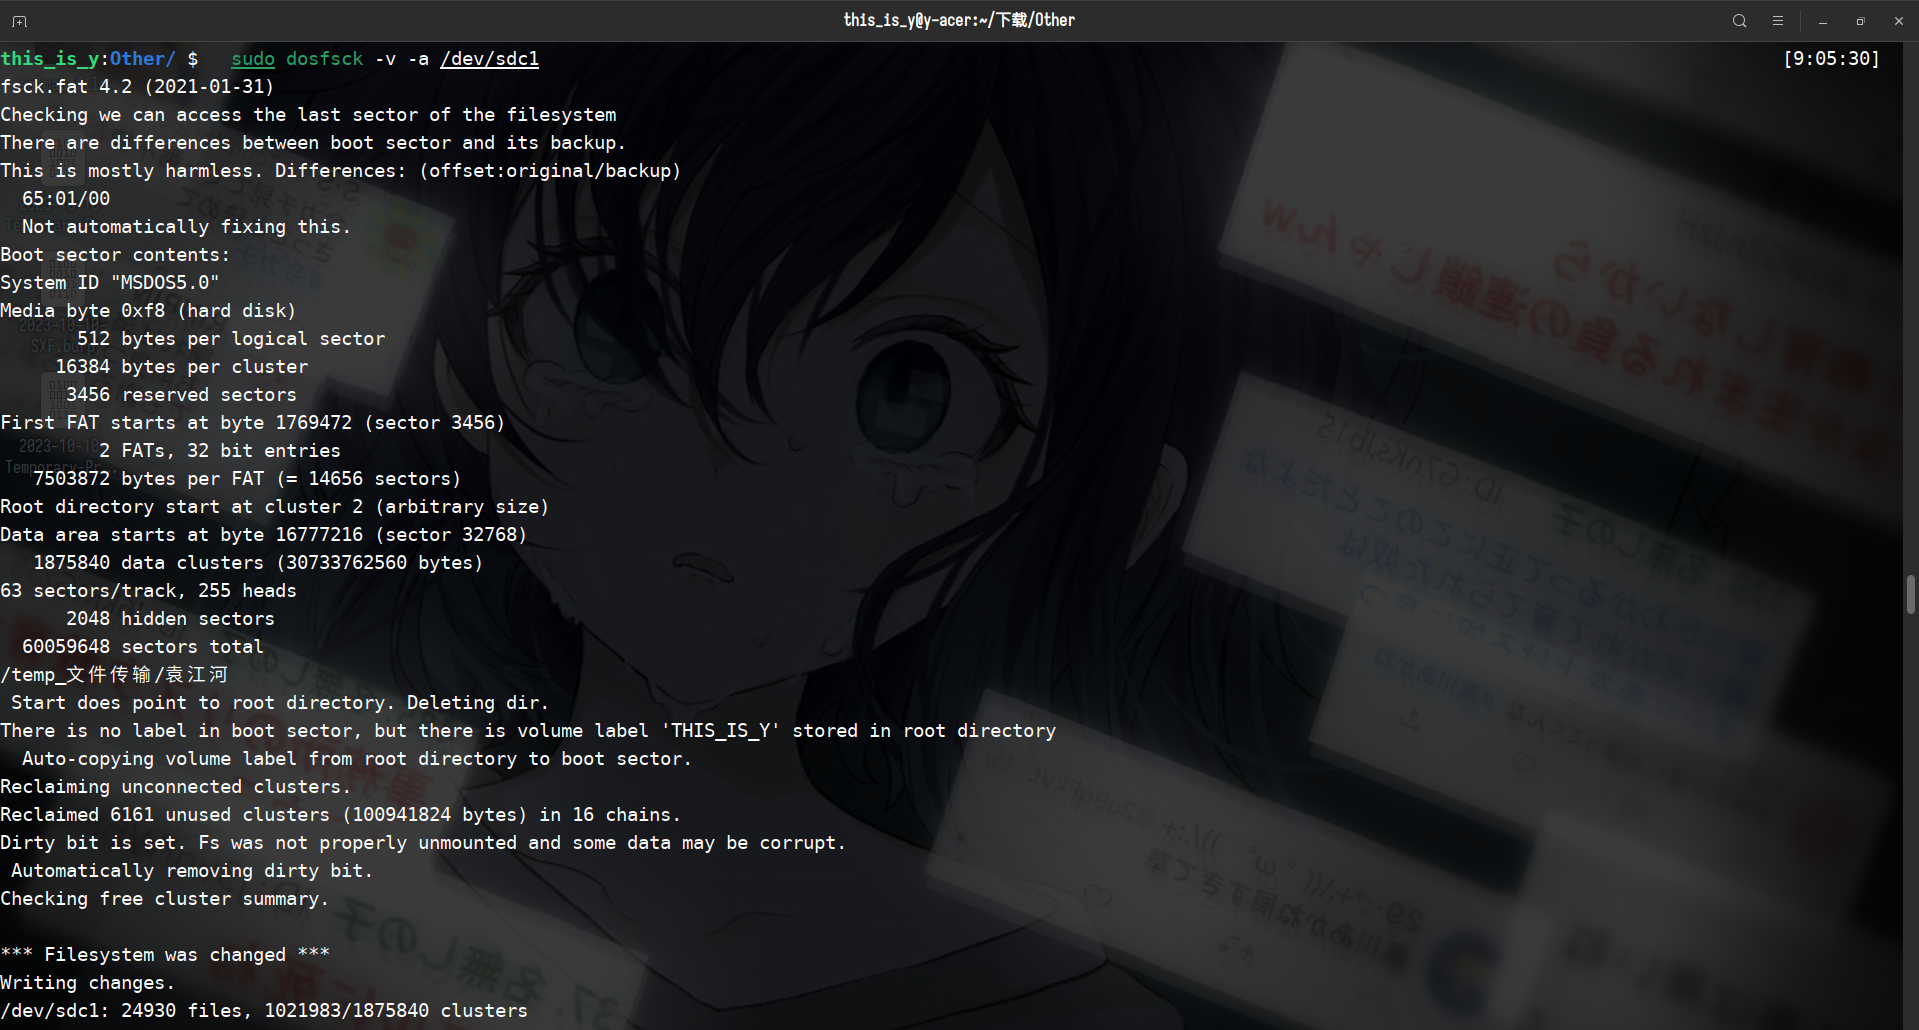1919x1030 pixels.
Task: Click 'Root directory start at cluster 2' line
Action: [275, 507]
